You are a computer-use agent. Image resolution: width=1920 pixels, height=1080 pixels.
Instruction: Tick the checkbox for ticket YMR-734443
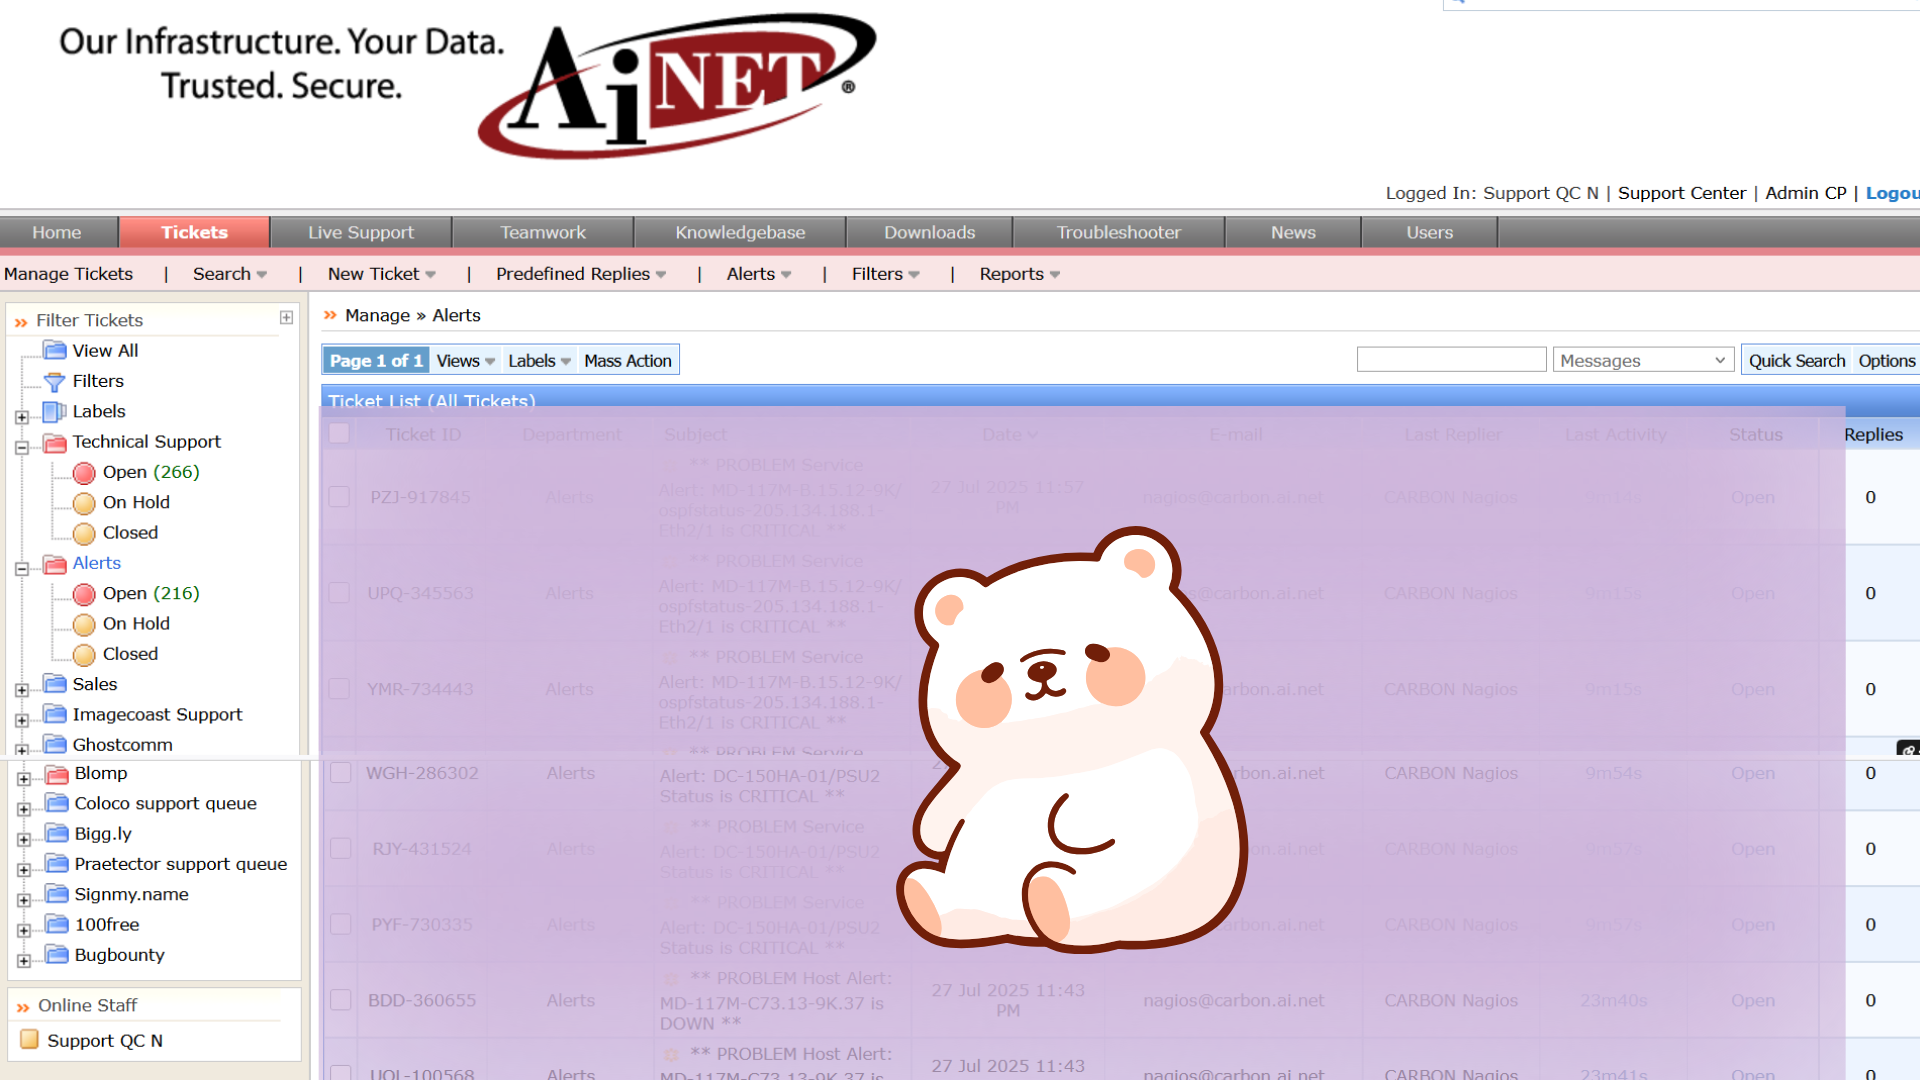(x=339, y=689)
